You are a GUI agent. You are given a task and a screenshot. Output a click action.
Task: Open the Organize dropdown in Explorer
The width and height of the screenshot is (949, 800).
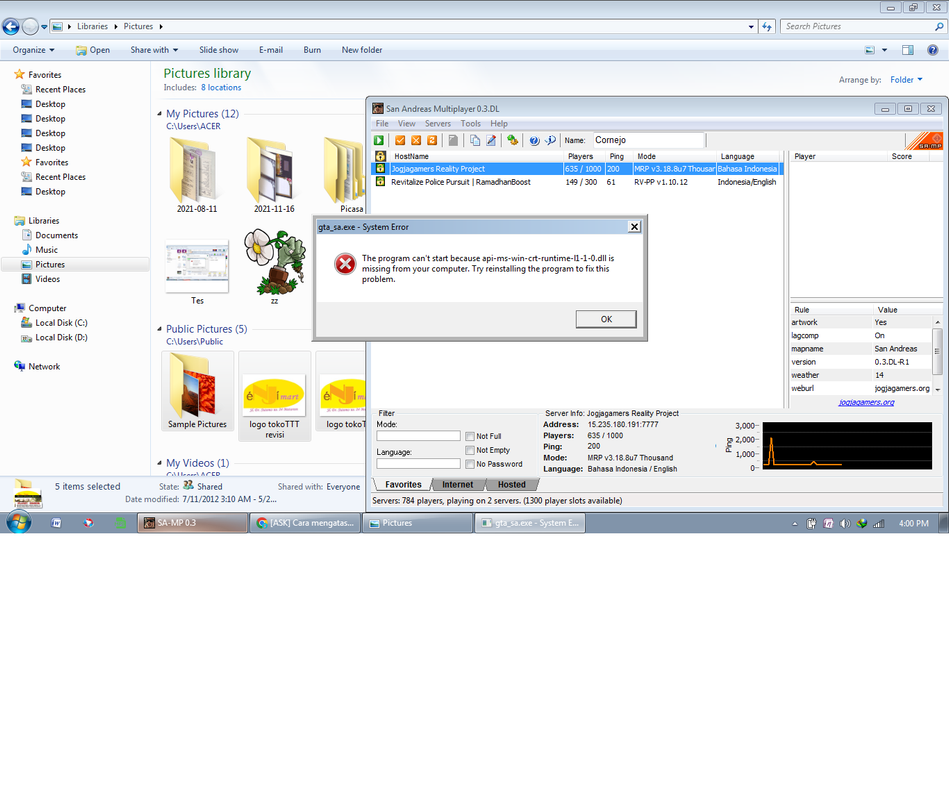33,50
